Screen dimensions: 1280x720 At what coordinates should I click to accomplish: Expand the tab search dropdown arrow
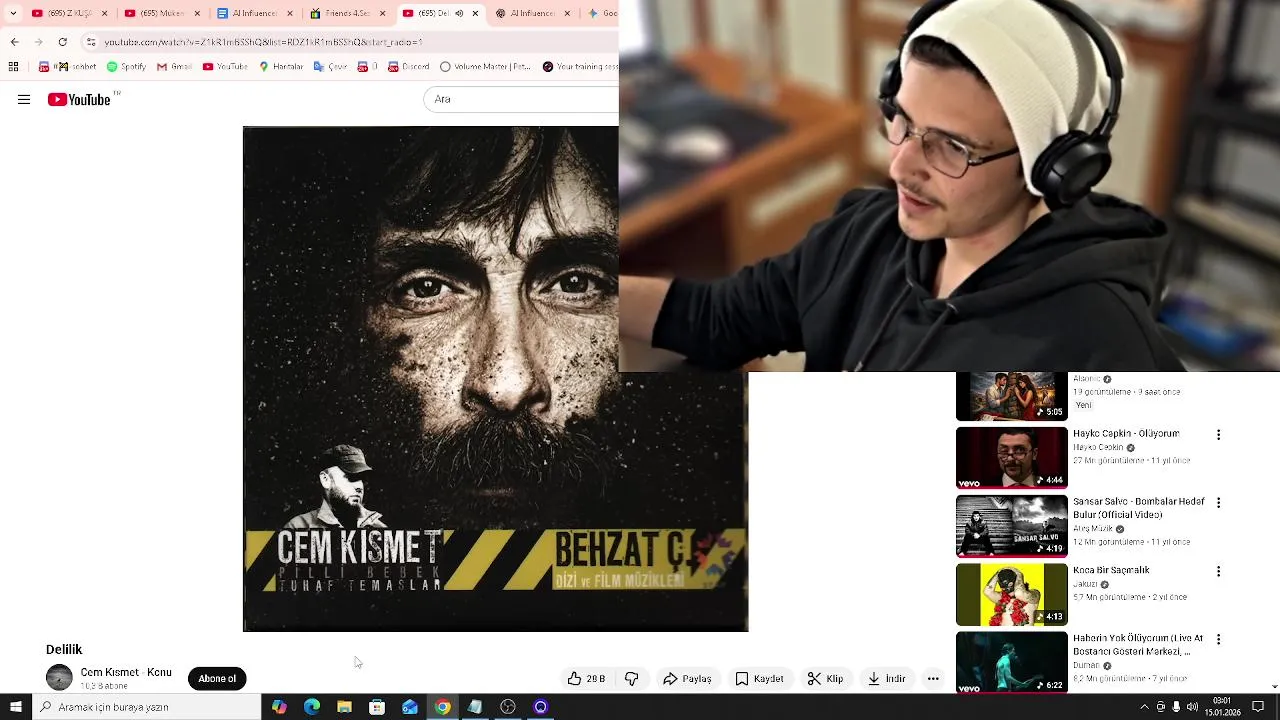click(x=13, y=14)
